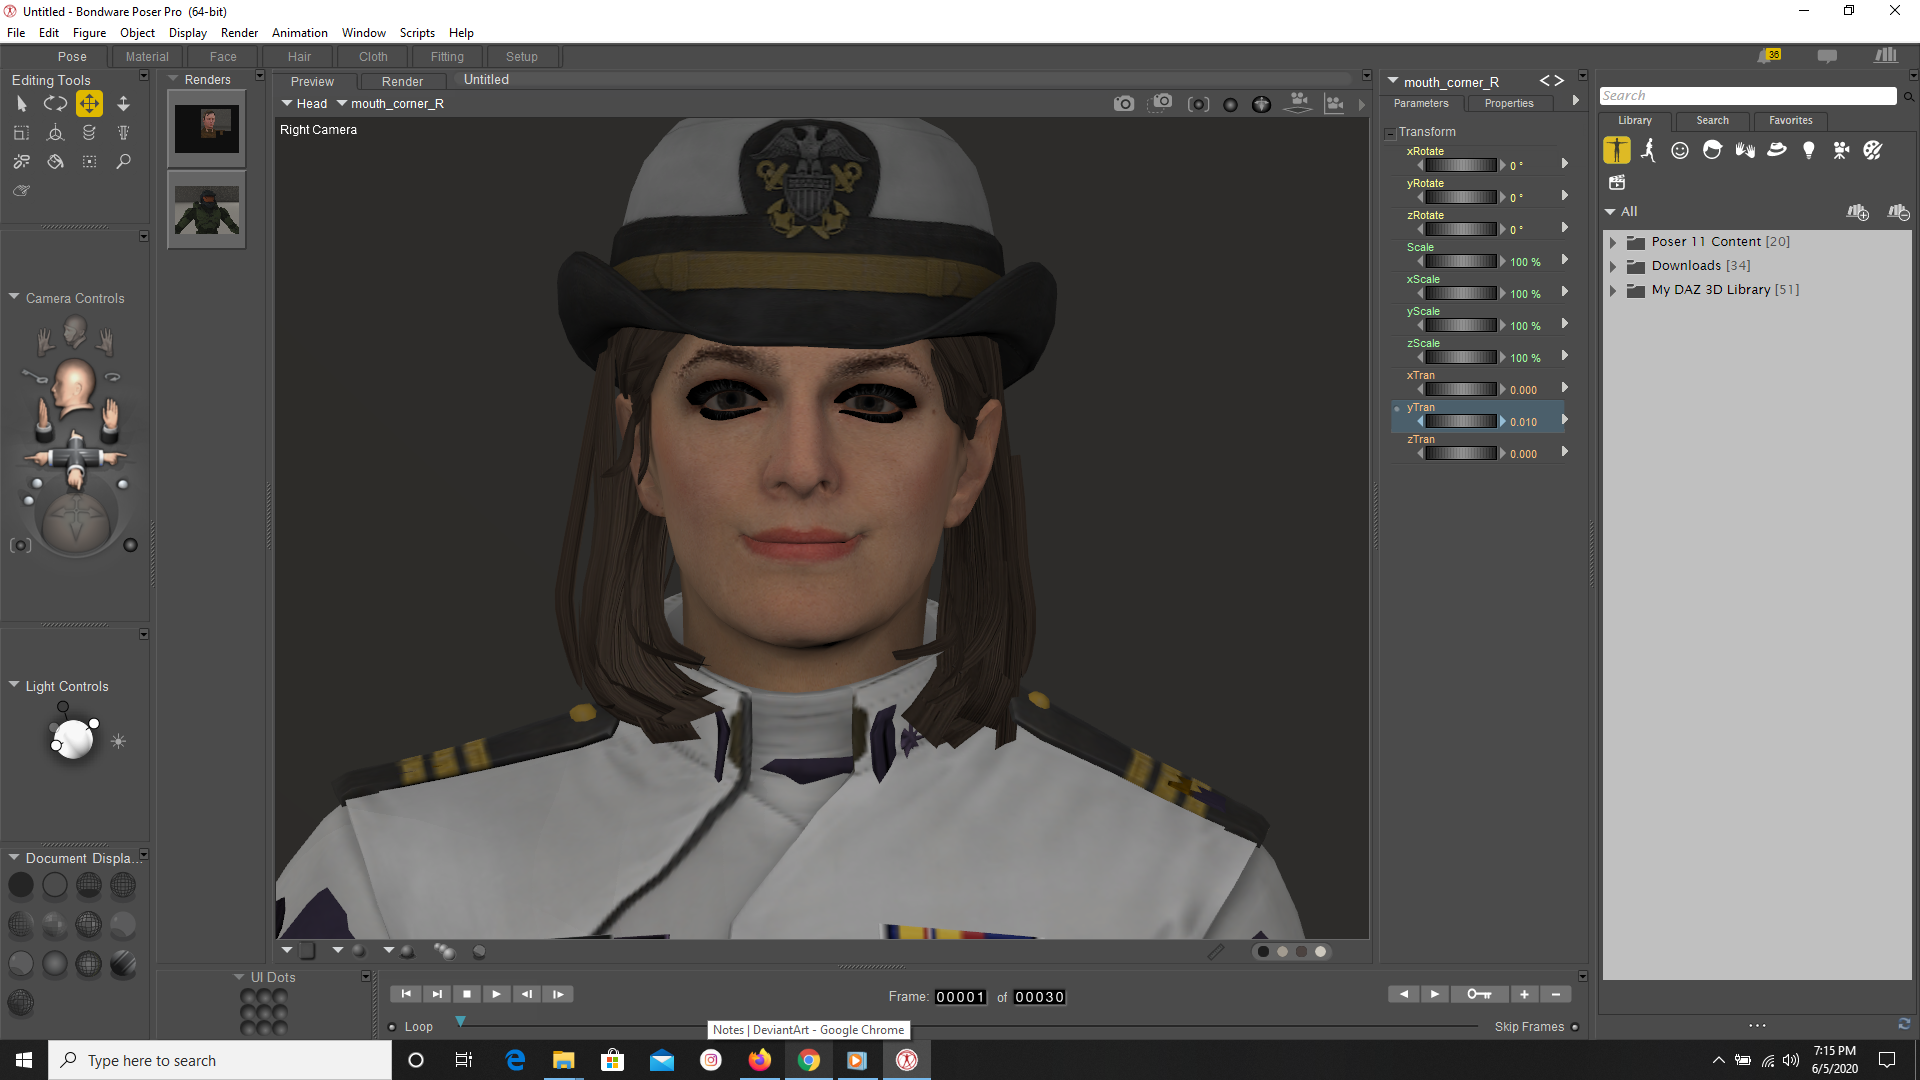Open the Lights library category
This screenshot has height=1080, width=1920.
coord(1809,150)
